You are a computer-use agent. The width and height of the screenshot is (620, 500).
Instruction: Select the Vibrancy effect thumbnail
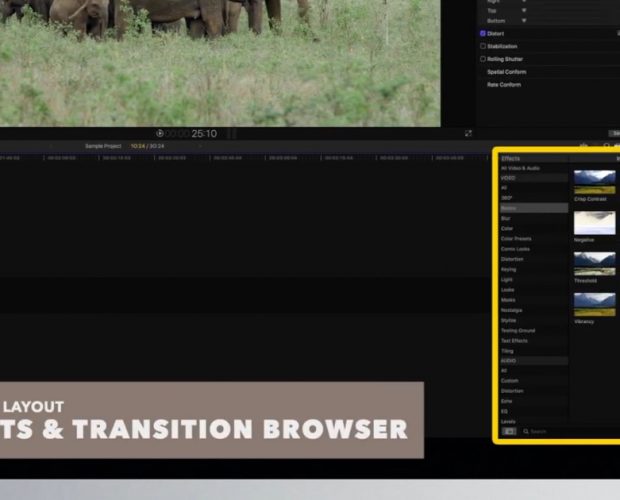[x=595, y=304]
